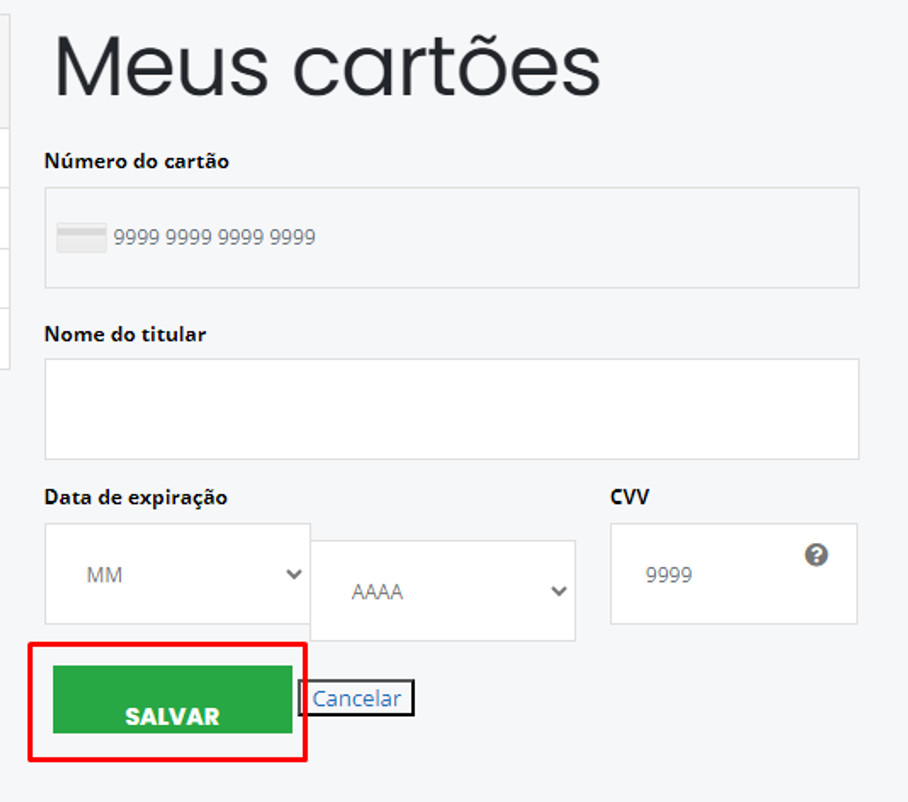The width and height of the screenshot is (908, 802).
Task: Open the expiration month MM dropdown
Action: pyautogui.click(x=178, y=574)
